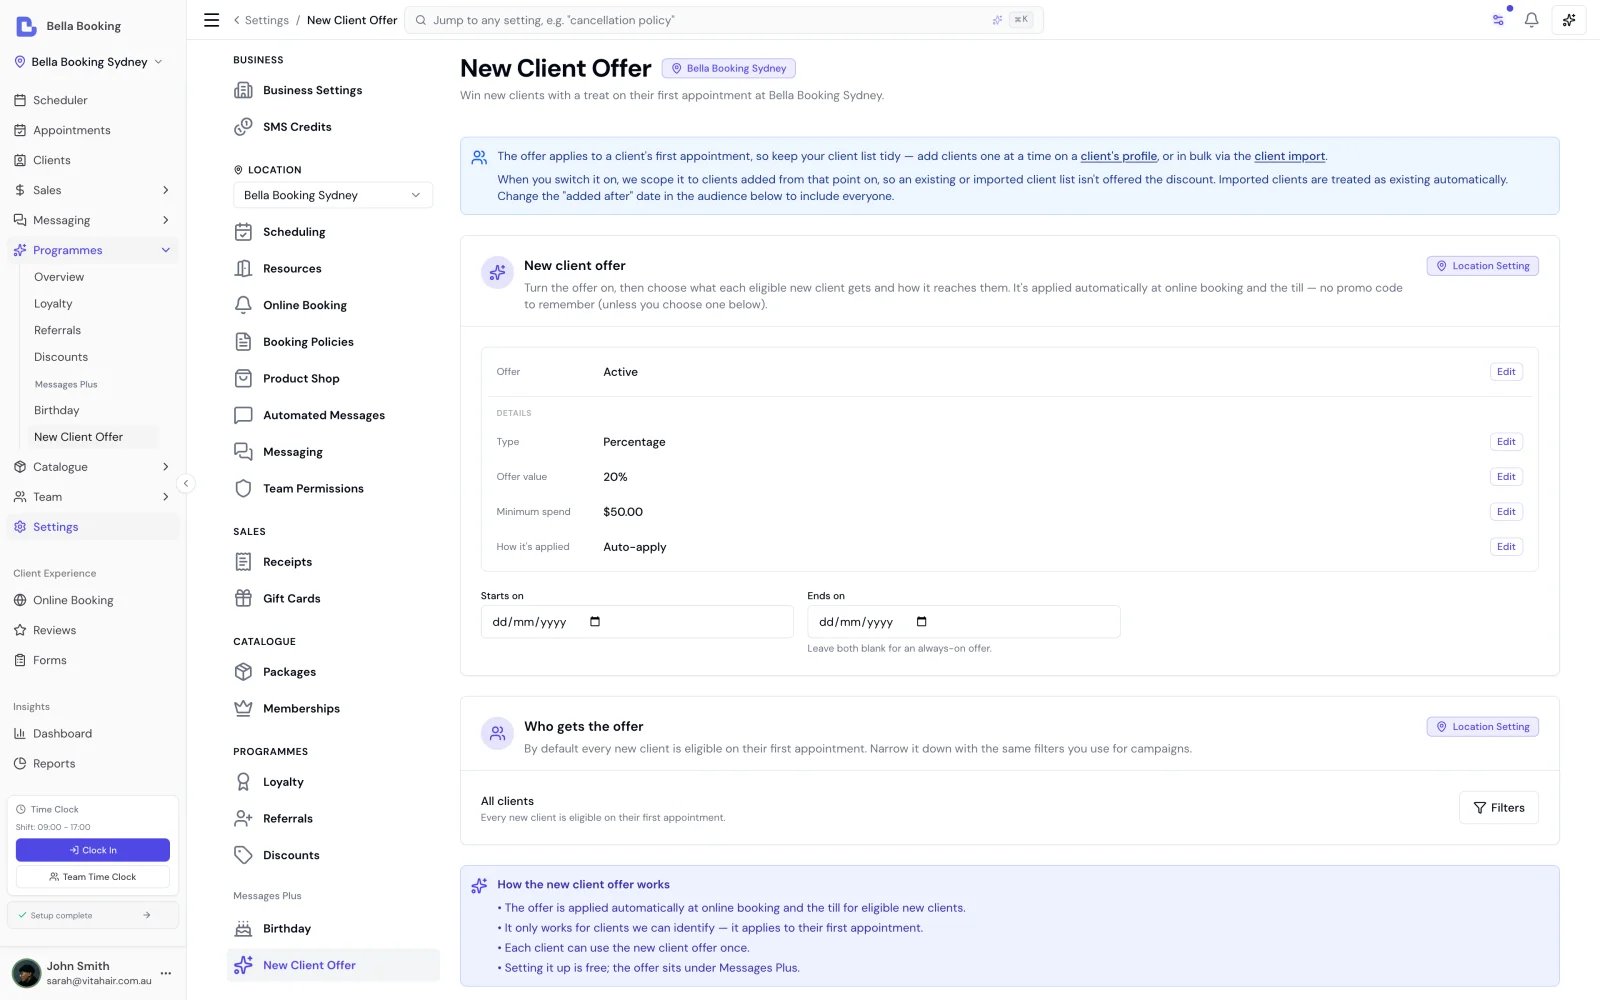
Task: Open the Booking Policies icon
Action: pyautogui.click(x=243, y=342)
